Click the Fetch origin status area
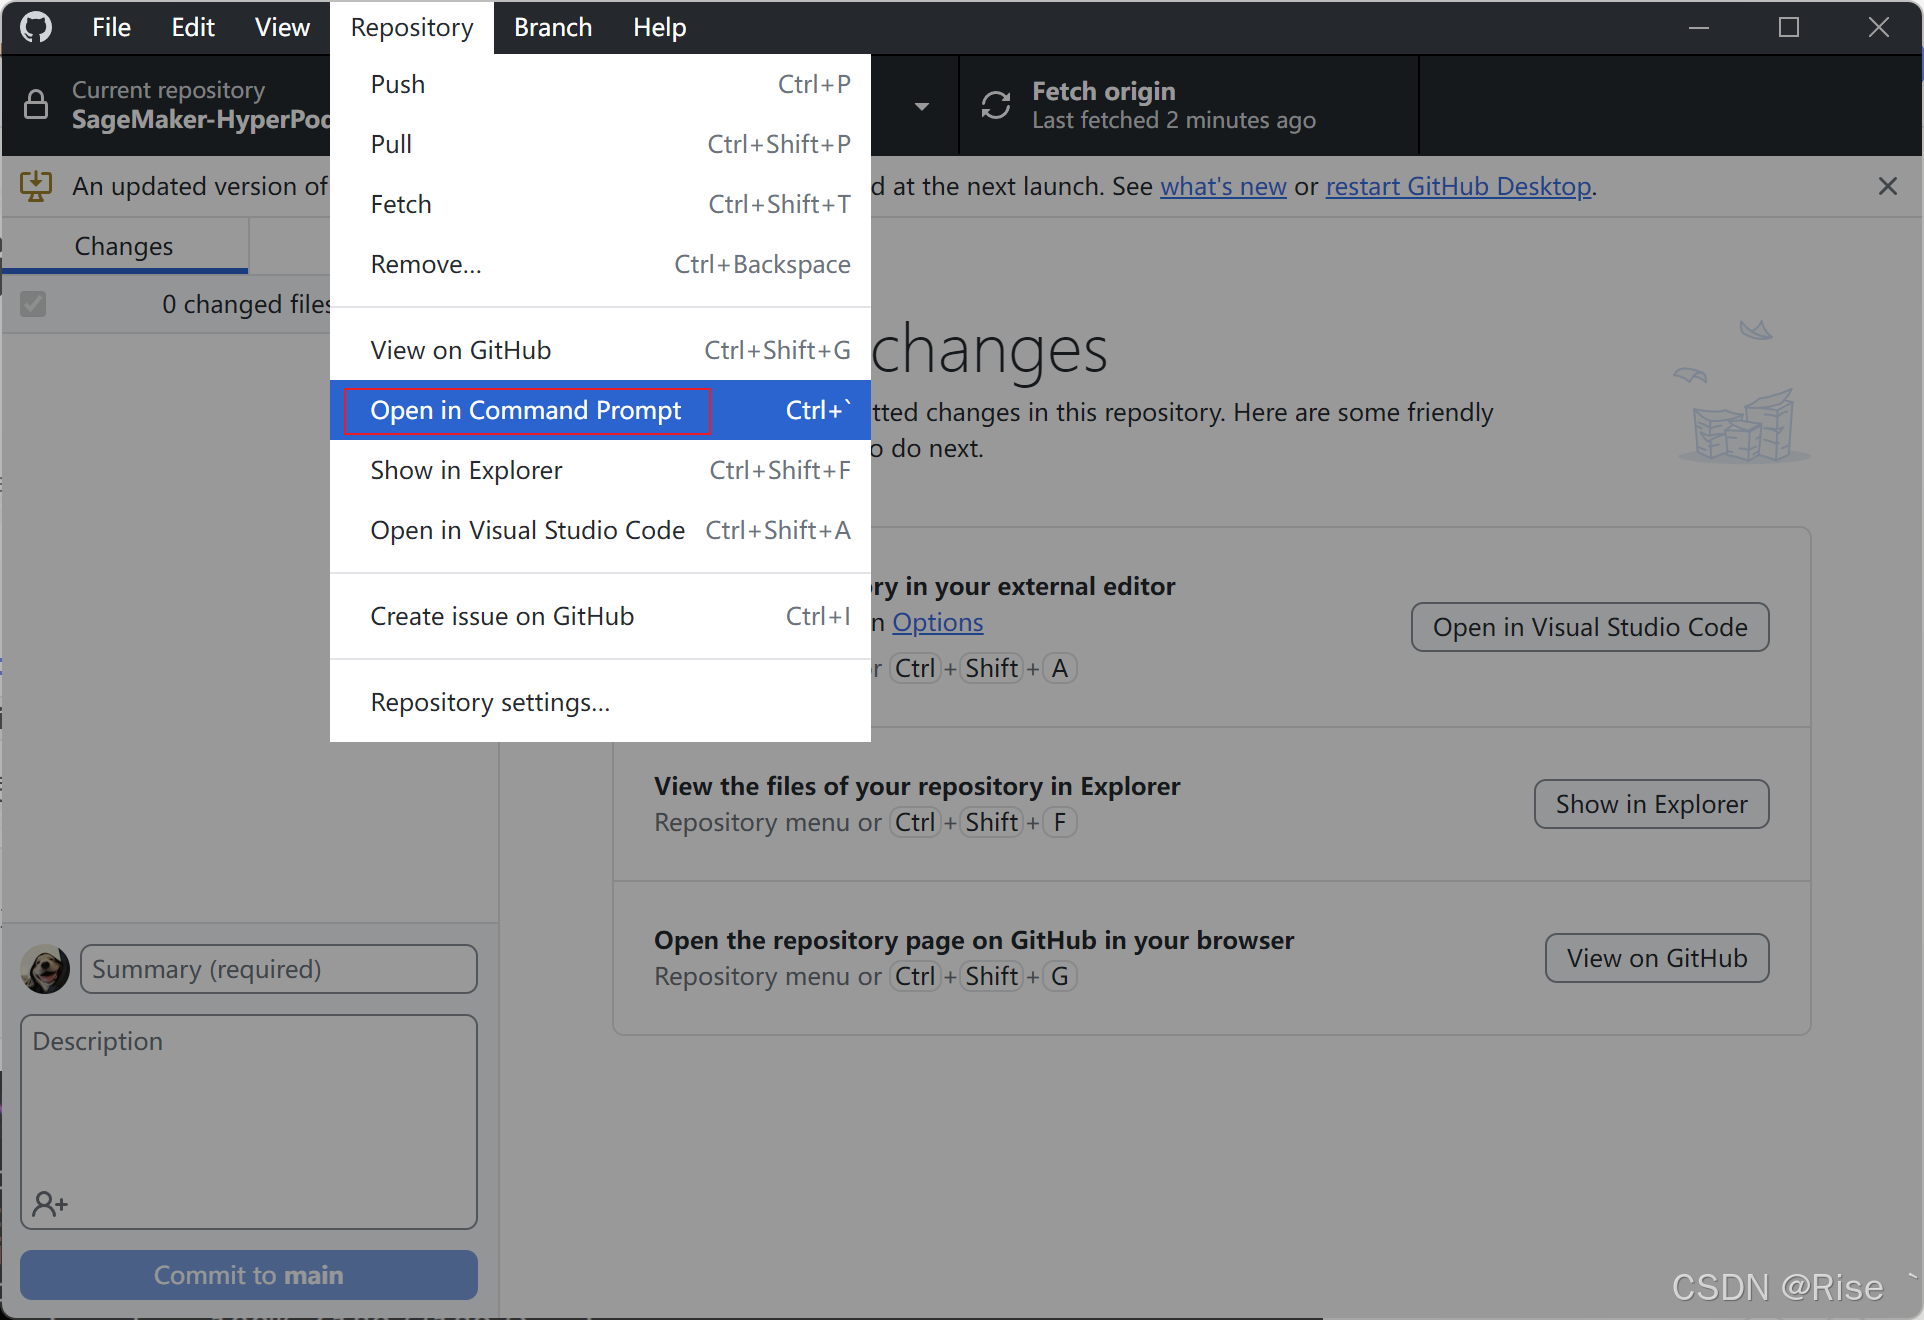Image resolution: width=1924 pixels, height=1320 pixels. (1172, 105)
